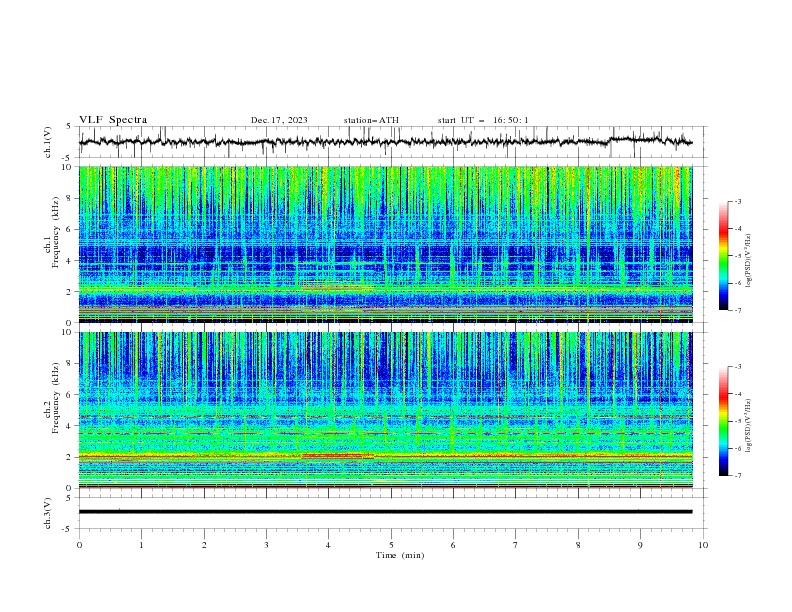Image resolution: width=792 pixels, height=612 pixels.
Task: Click the time axis tick label '7'
Action: [516, 545]
